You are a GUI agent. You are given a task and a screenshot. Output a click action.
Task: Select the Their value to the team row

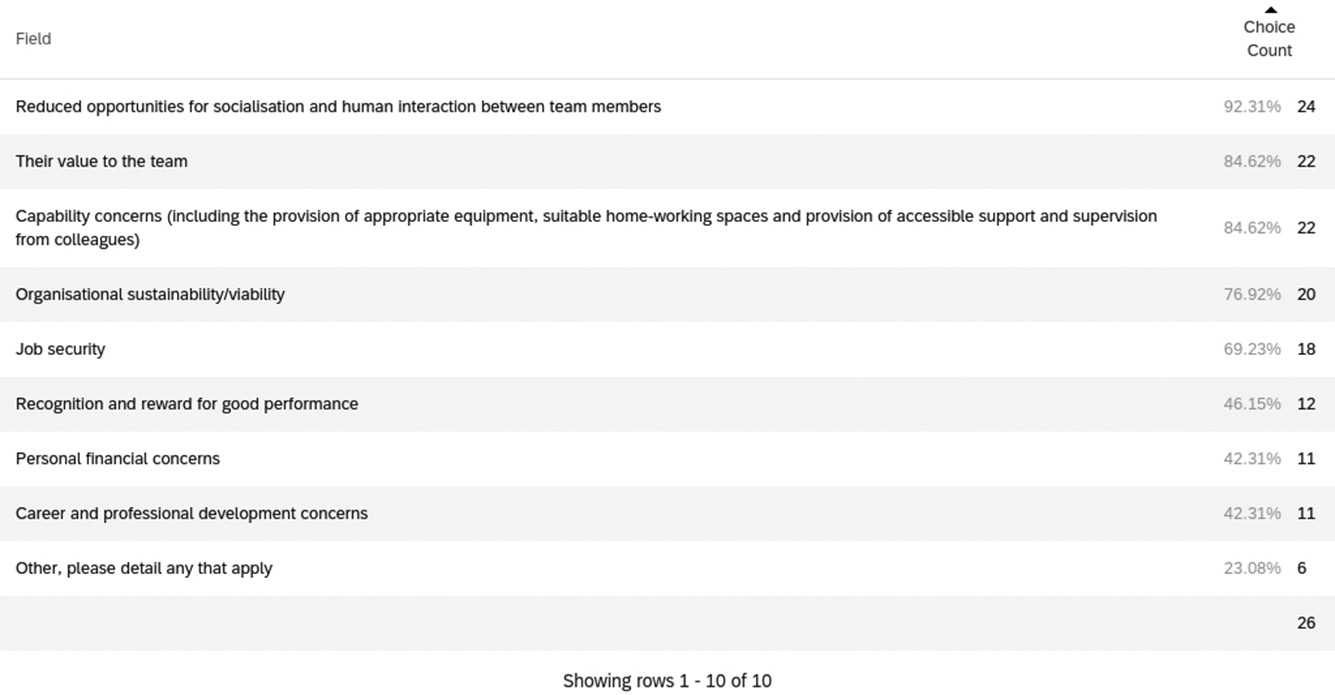(x=101, y=161)
